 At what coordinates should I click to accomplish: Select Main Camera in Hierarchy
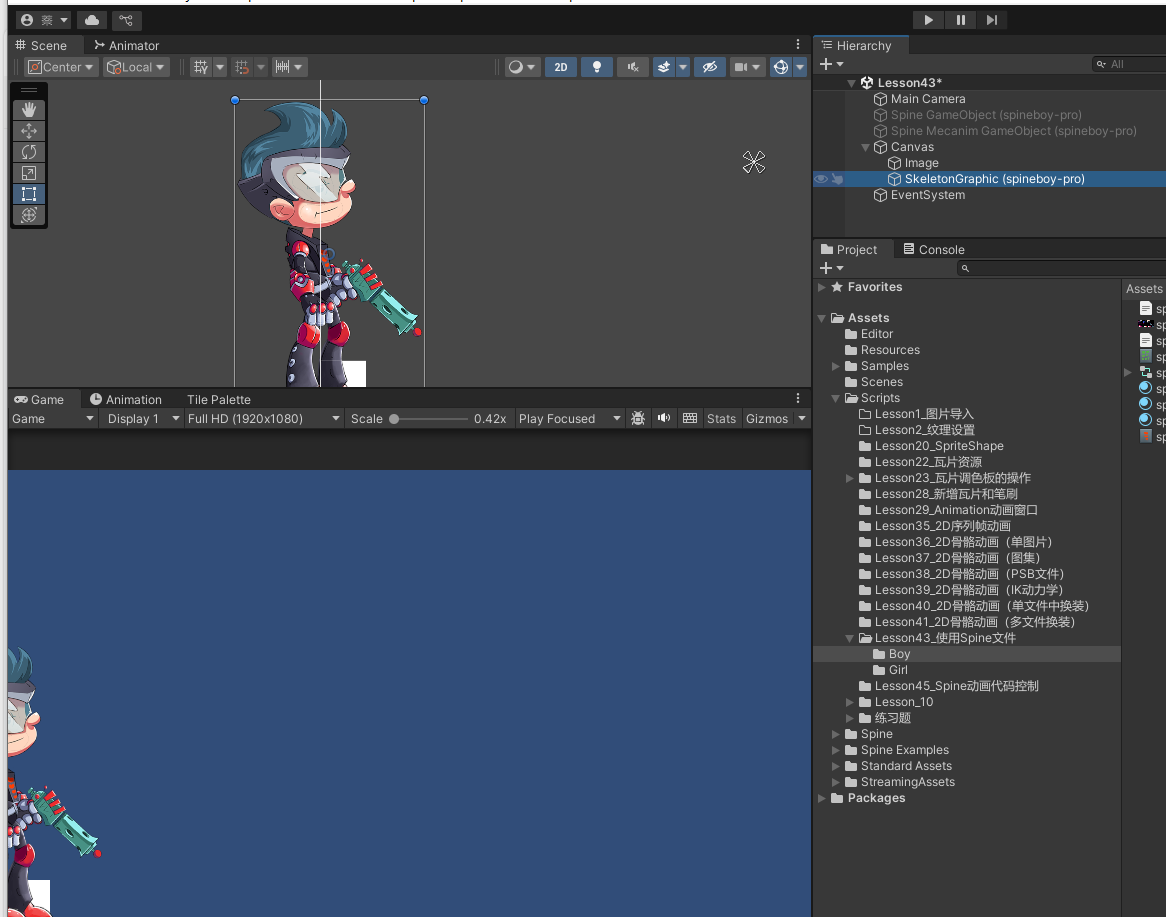[928, 99]
